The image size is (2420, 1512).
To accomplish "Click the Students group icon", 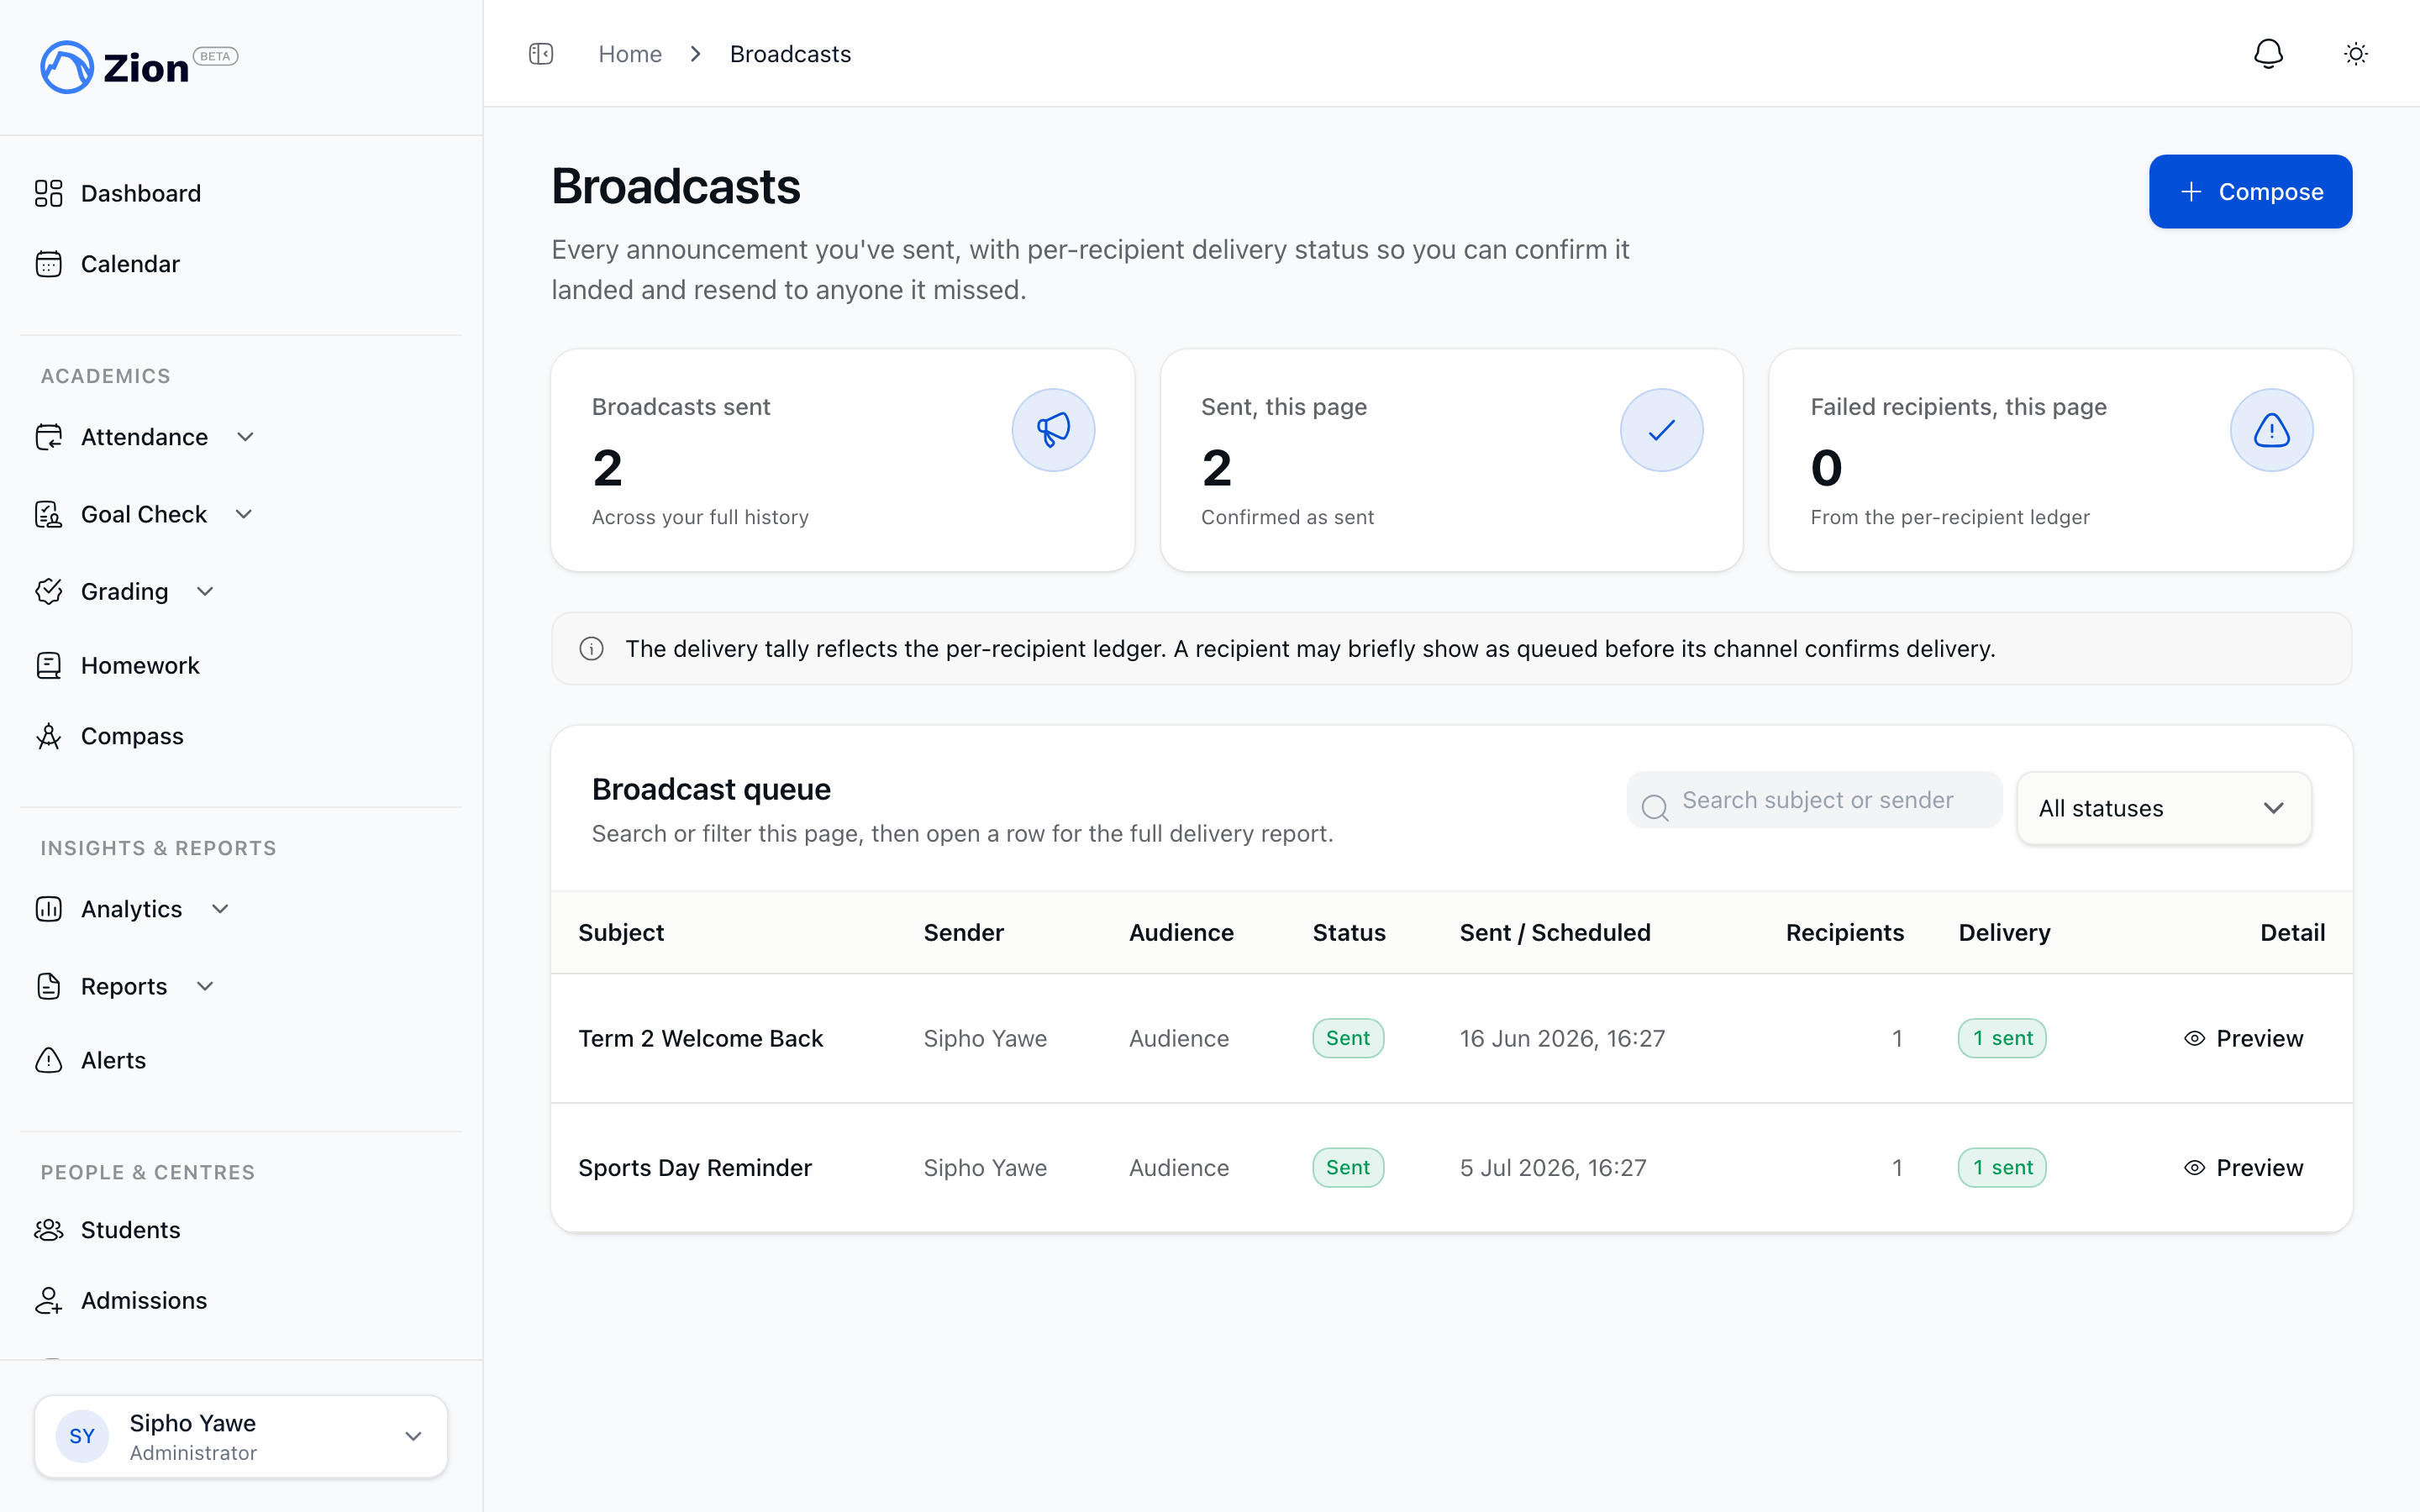I will (x=48, y=1230).
